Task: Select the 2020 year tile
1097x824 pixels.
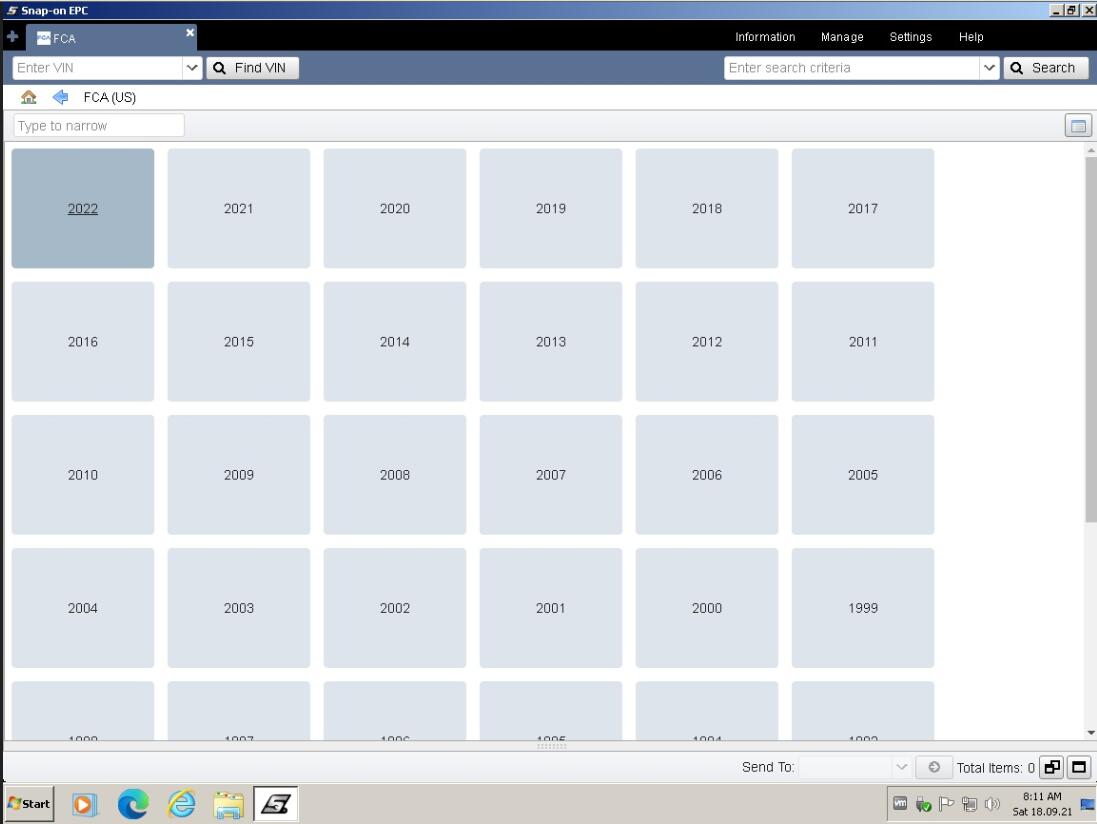Action: 395,208
